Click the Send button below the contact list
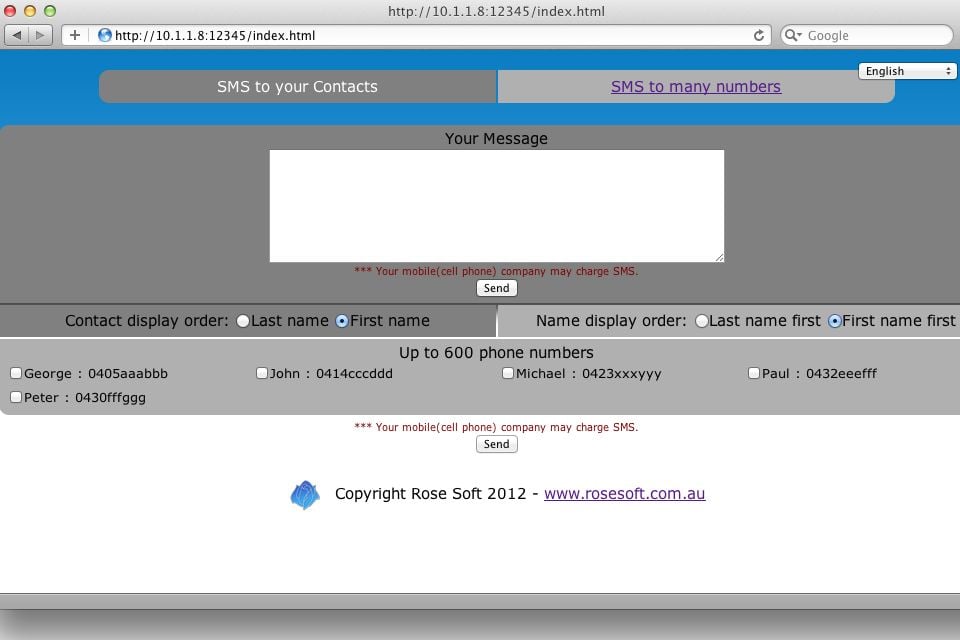Screen dimensions: 960x640 pyautogui.click(x=497, y=444)
